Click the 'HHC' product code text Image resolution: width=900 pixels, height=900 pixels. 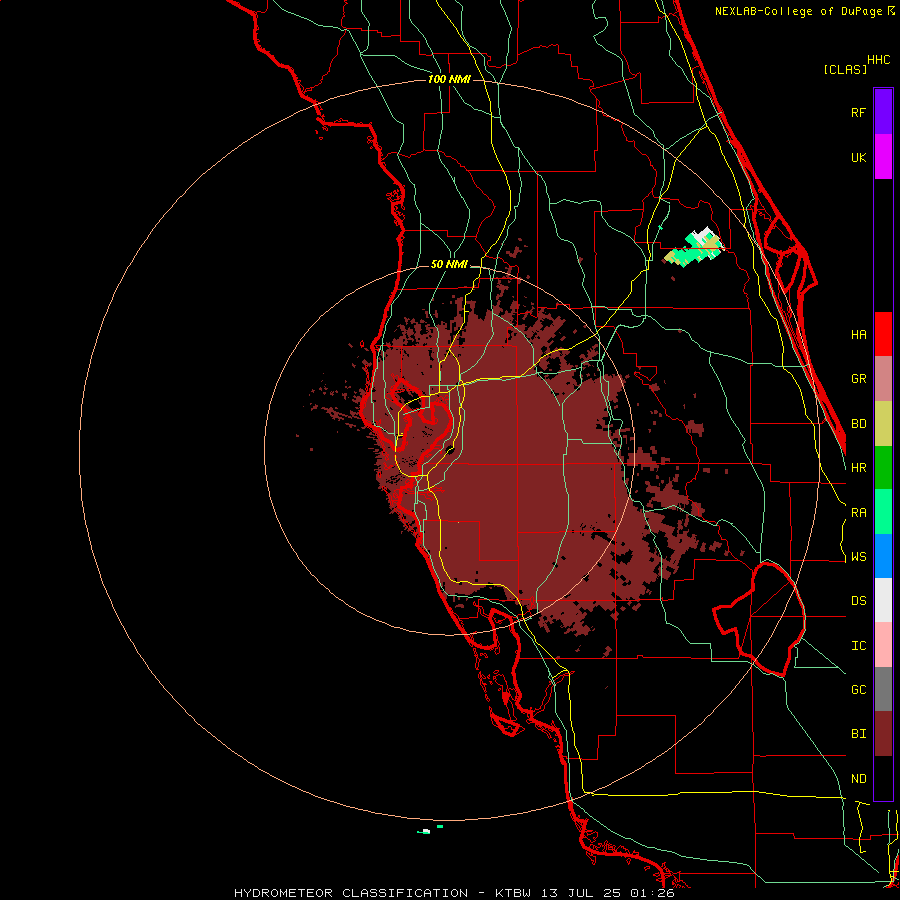point(878,60)
